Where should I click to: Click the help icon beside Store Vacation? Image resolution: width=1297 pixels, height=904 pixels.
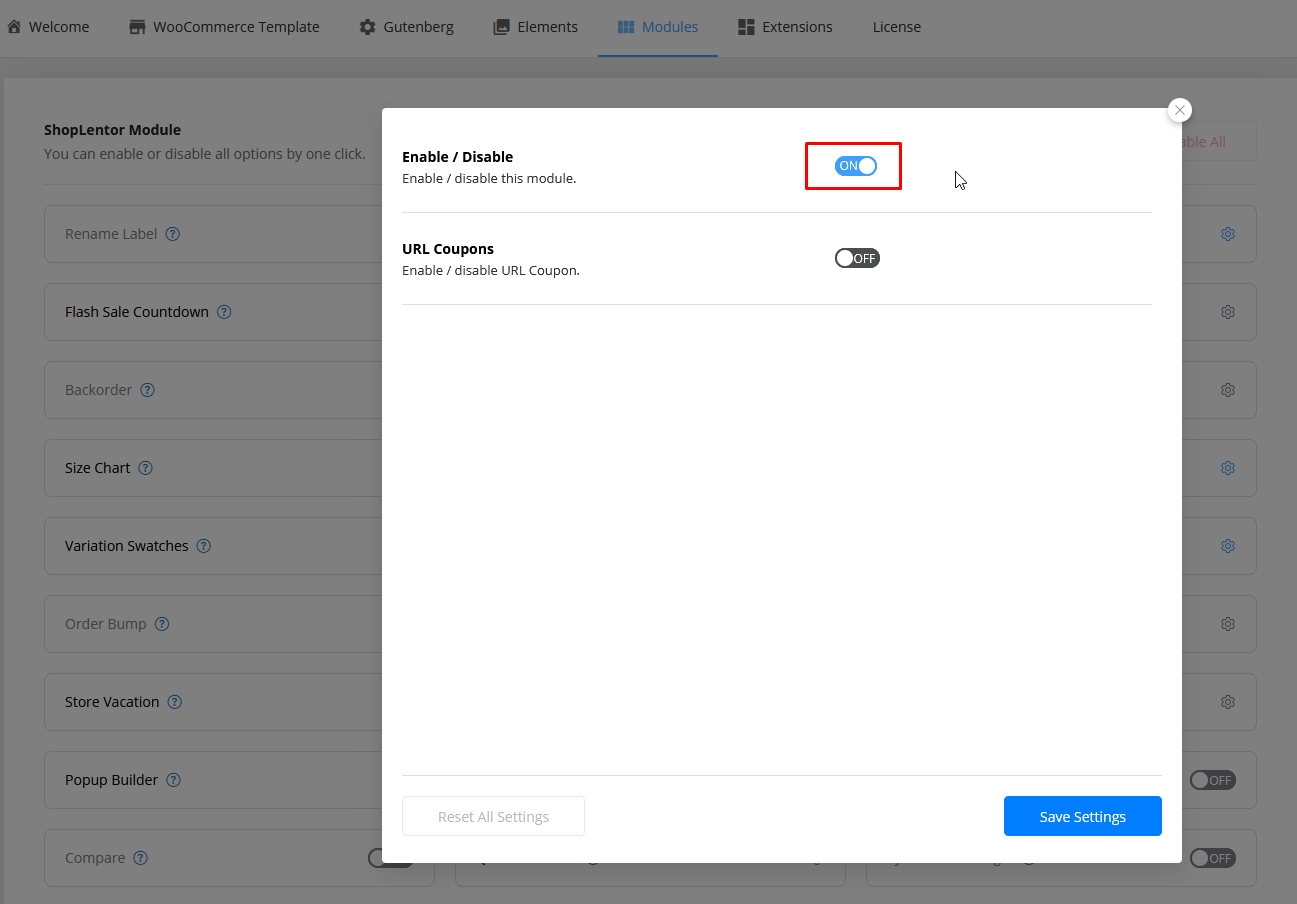coord(174,702)
